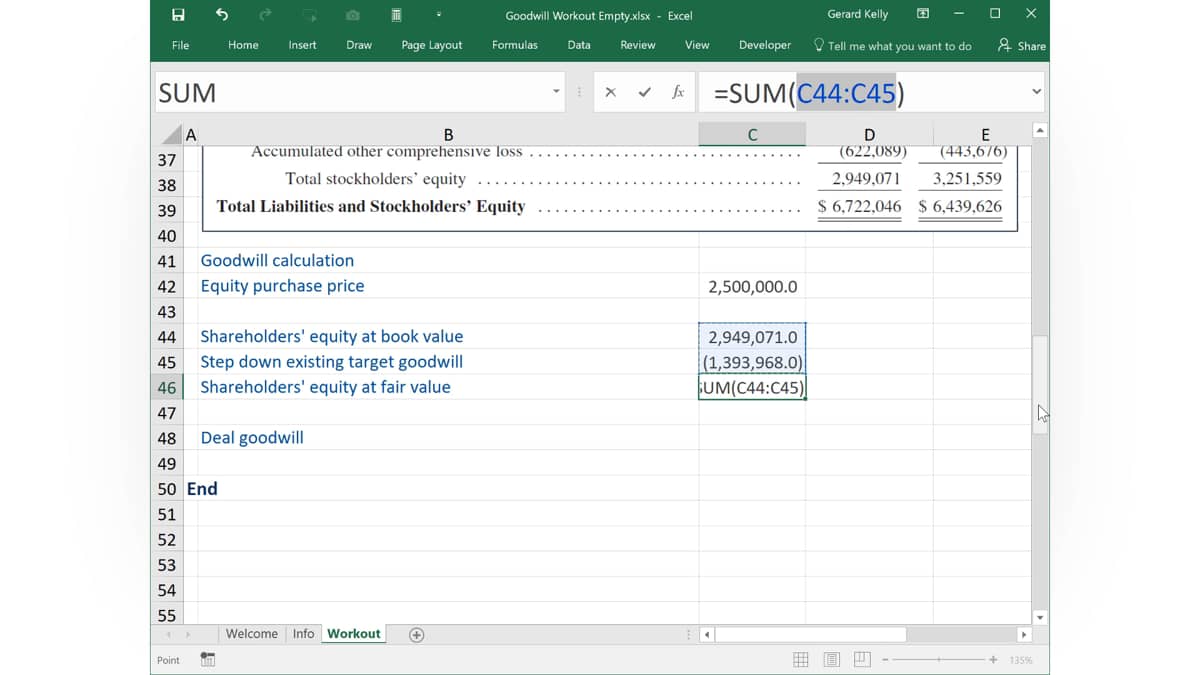Click the (1,393,968.0) cell
Viewport: 1200px width, 675px height.
[x=752, y=362]
